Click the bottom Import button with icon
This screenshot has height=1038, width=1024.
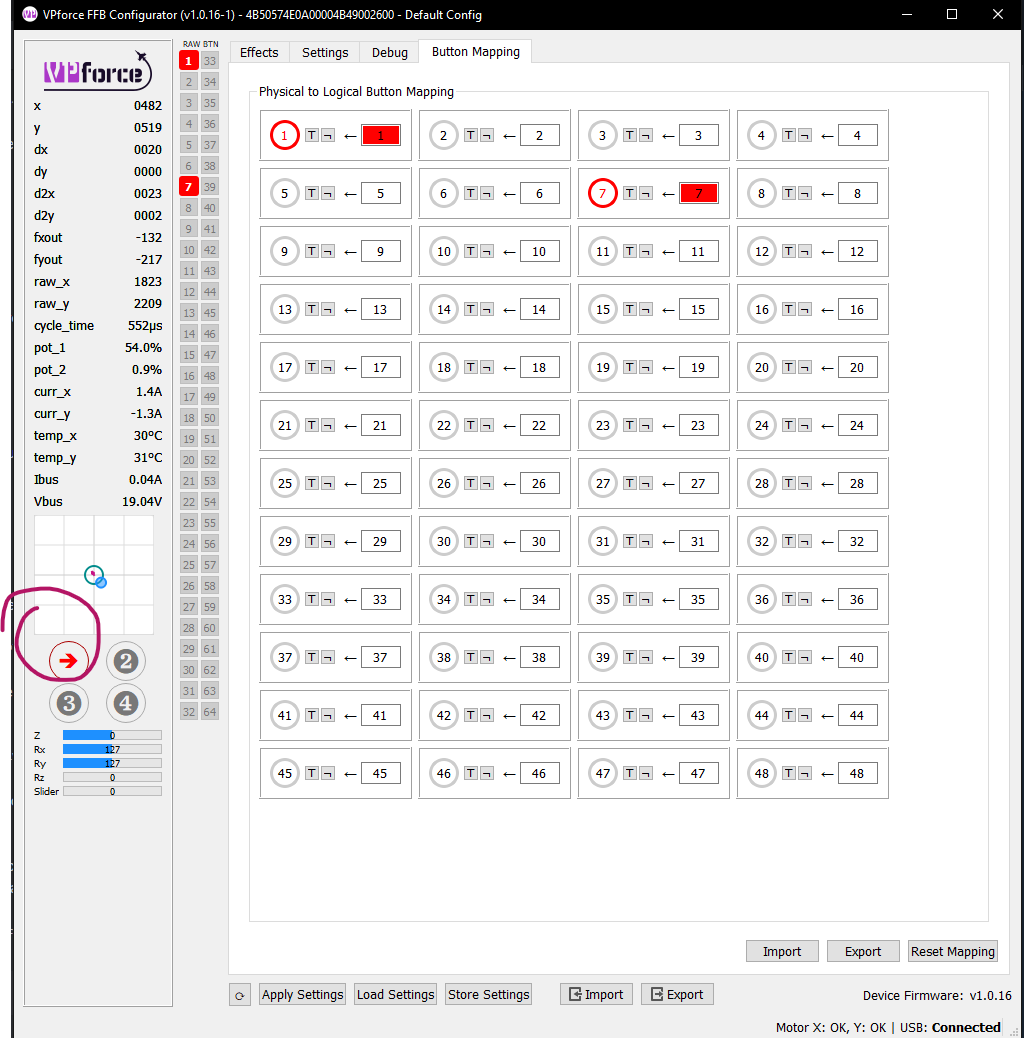pyautogui.click(x=596, y=994)
